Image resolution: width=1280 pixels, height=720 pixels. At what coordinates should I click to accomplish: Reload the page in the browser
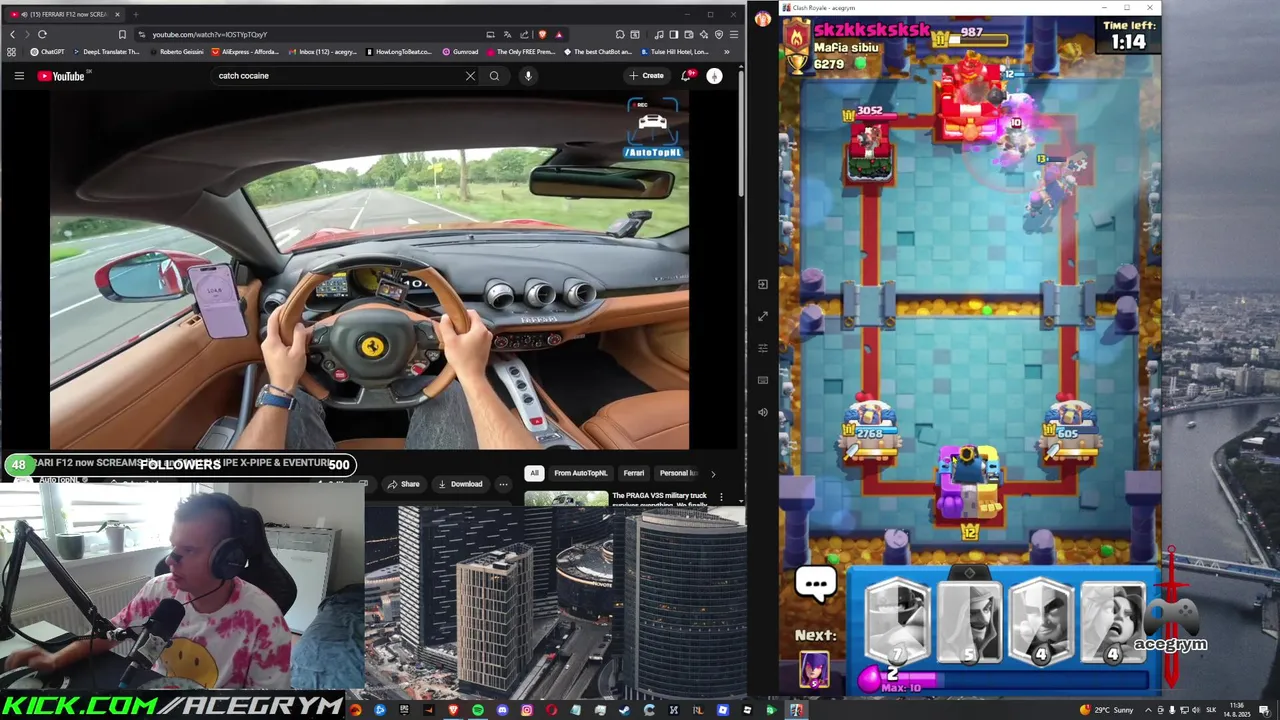click(42, 34)
